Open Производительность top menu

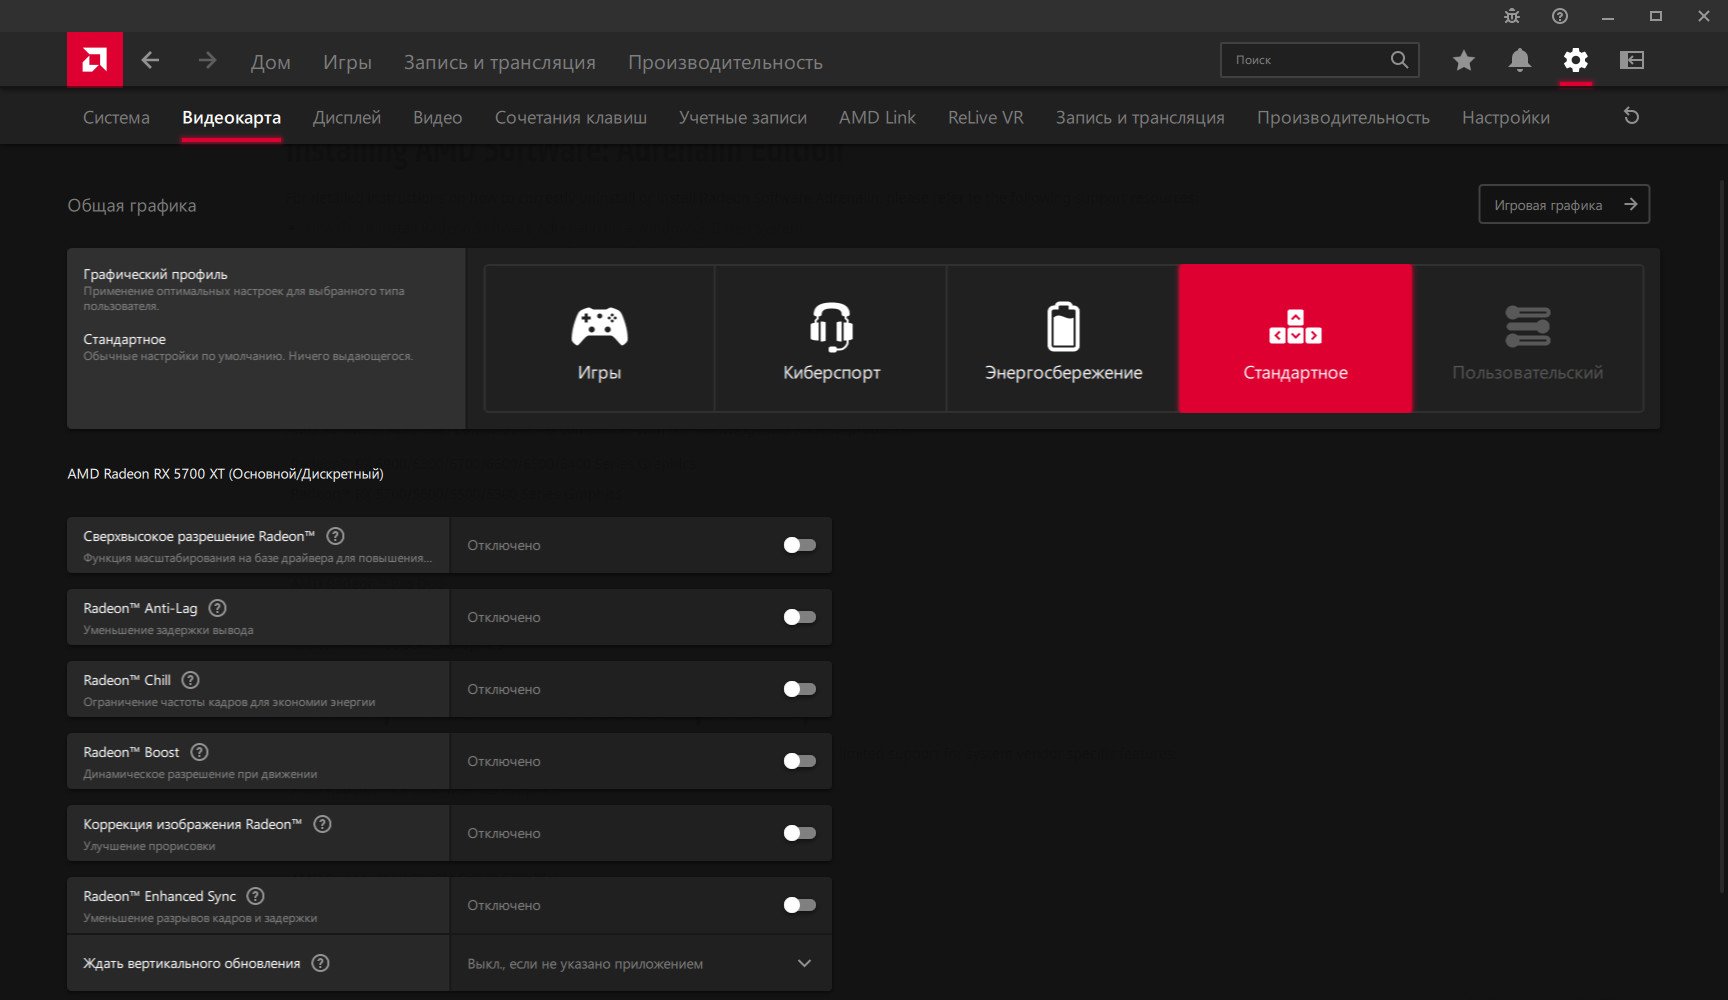click(725, 62)
